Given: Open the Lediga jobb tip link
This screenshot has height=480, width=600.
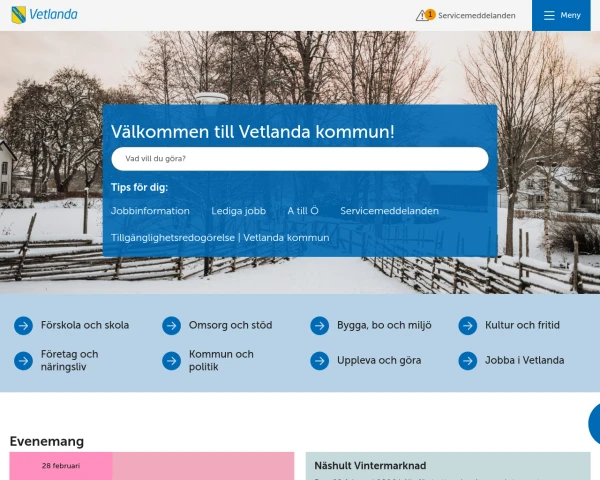Looking at the screenshot, I should 238,211.
